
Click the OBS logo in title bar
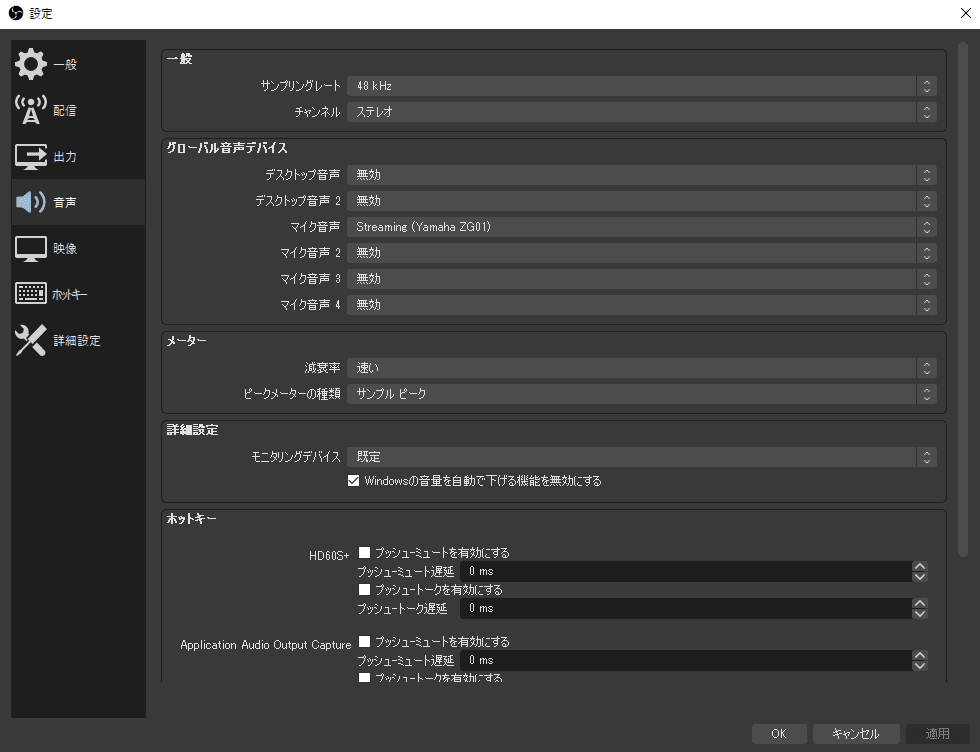coord(15,14)
